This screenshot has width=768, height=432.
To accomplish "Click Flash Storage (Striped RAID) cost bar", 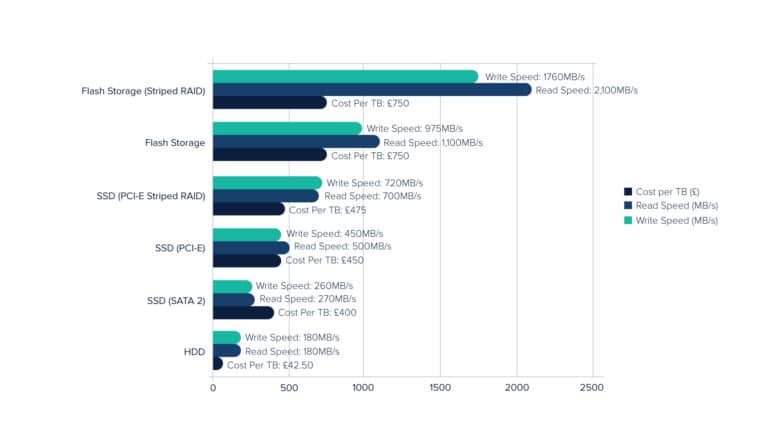I will 270,102.
